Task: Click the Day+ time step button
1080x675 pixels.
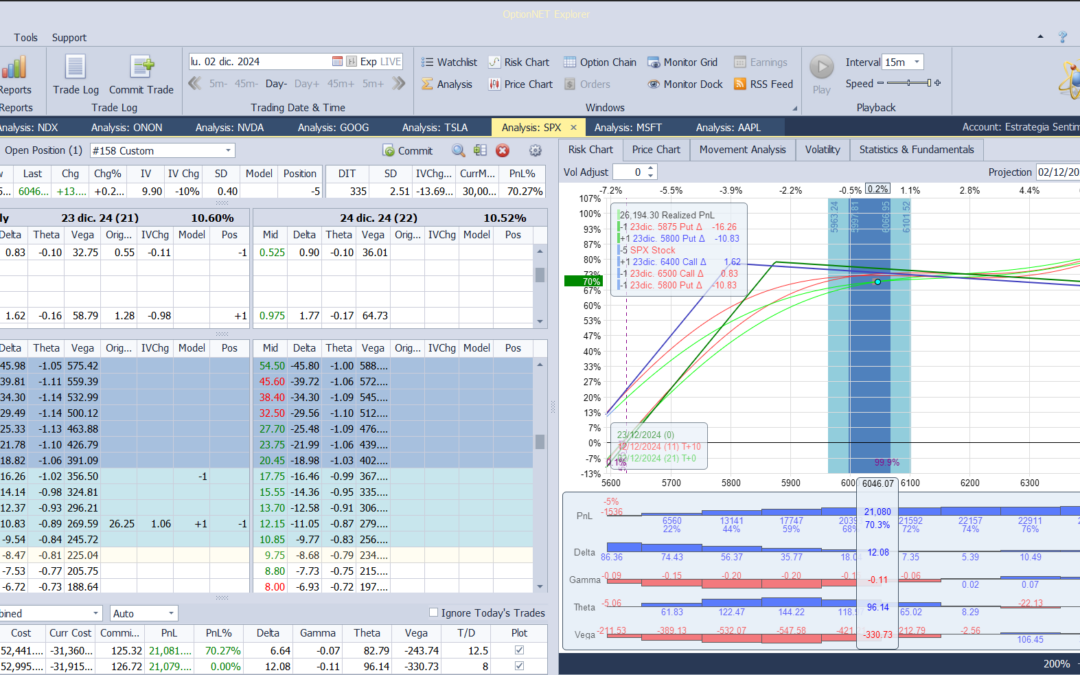Action: pos(307,83)
